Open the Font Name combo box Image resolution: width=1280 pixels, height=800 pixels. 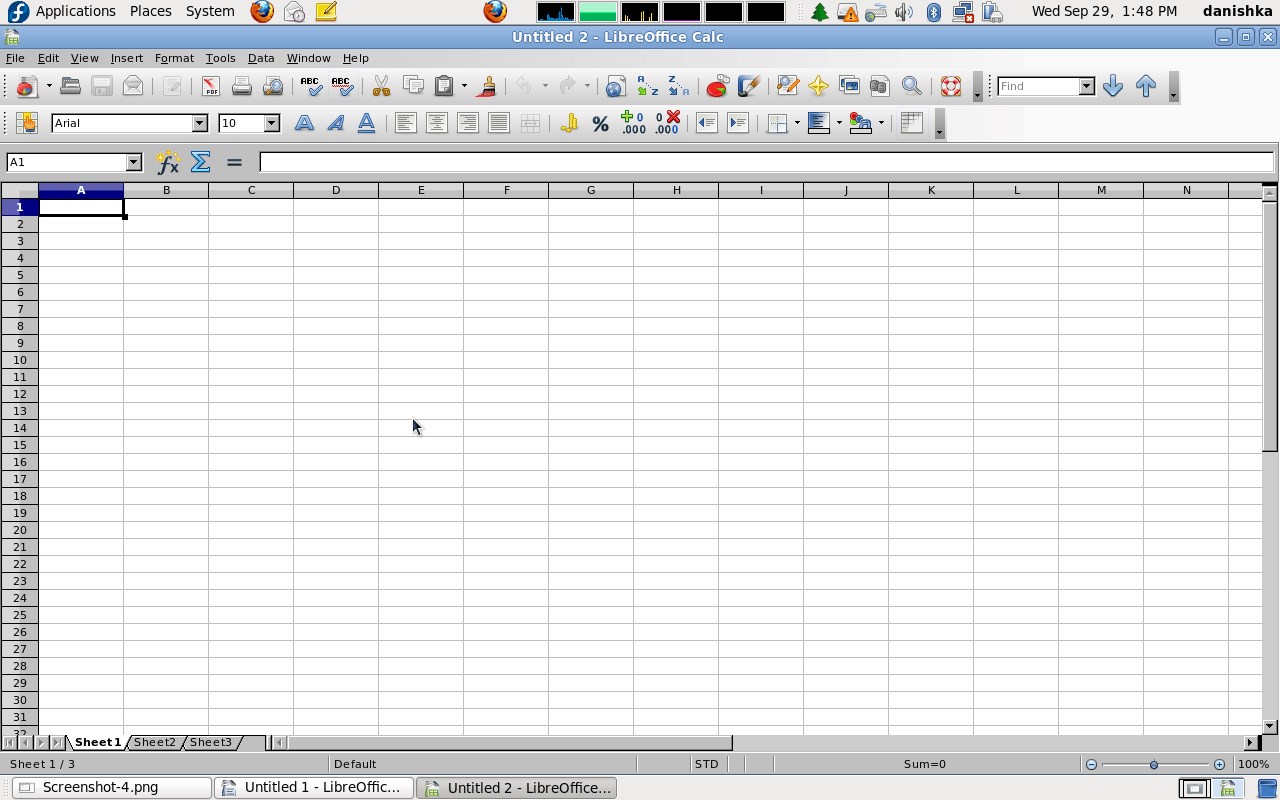tap(129, 123)
